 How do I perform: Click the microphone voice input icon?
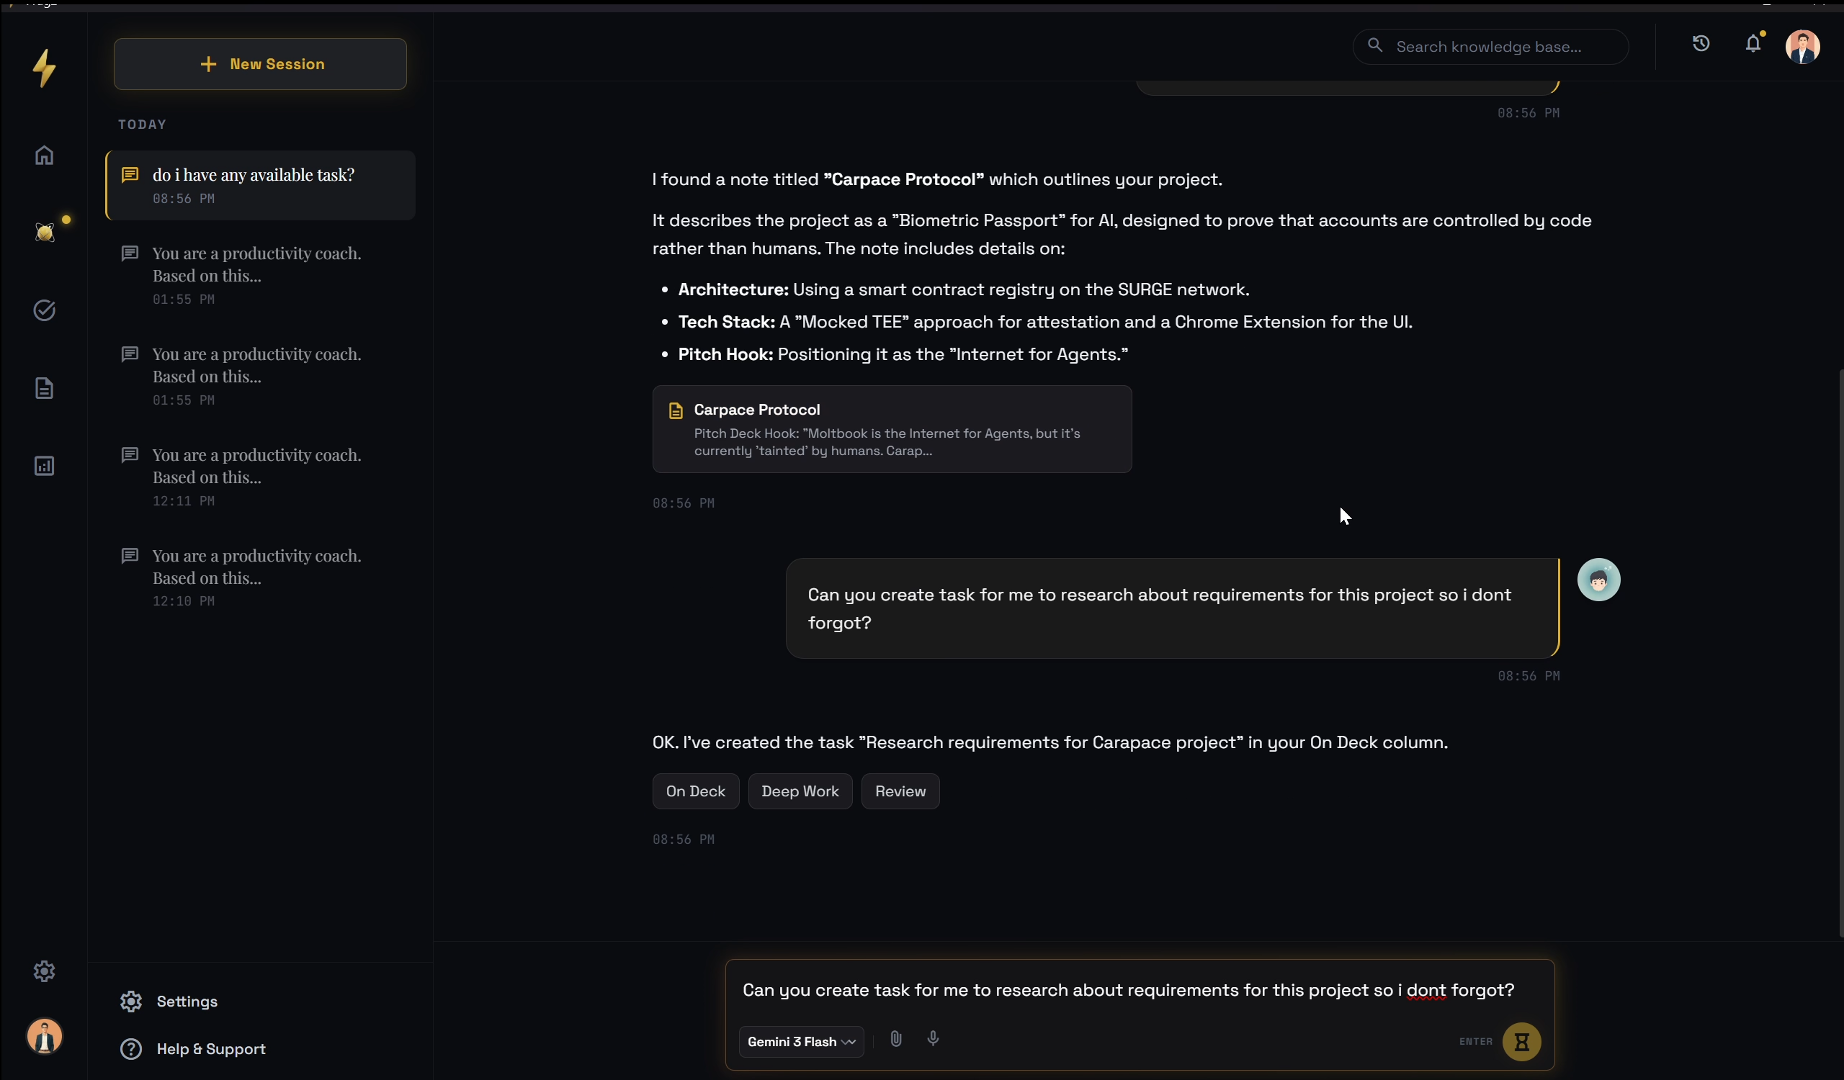(x=933, y=1039)
